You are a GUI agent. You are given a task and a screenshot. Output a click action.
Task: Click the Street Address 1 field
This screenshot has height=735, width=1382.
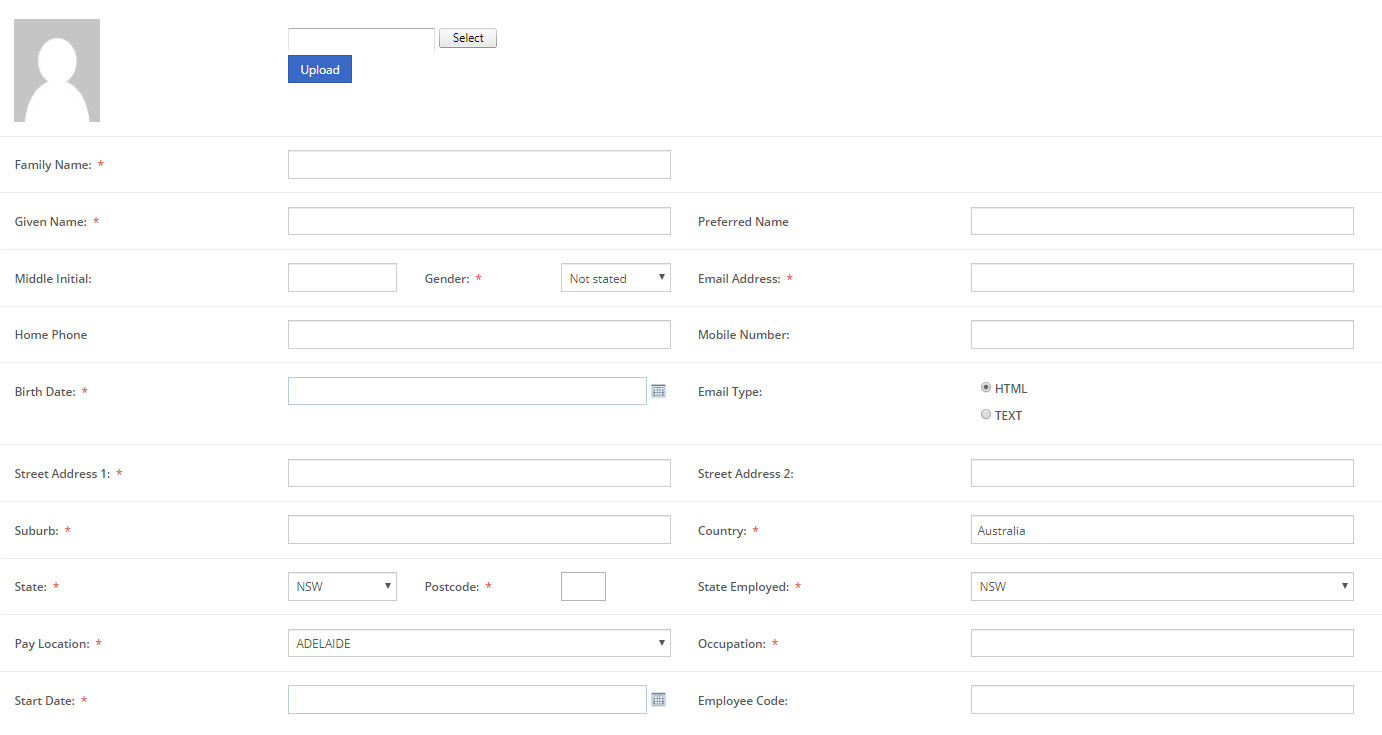click(479, 473)
